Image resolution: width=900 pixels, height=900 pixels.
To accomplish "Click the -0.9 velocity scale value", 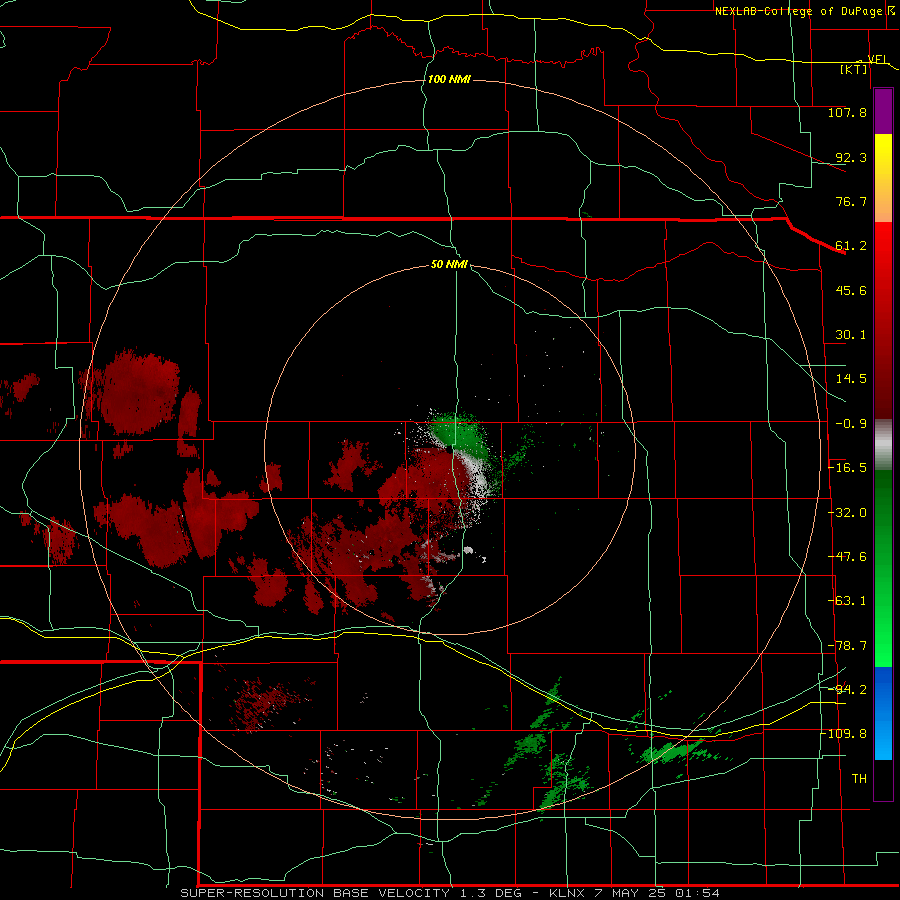I will pos(851,424).
